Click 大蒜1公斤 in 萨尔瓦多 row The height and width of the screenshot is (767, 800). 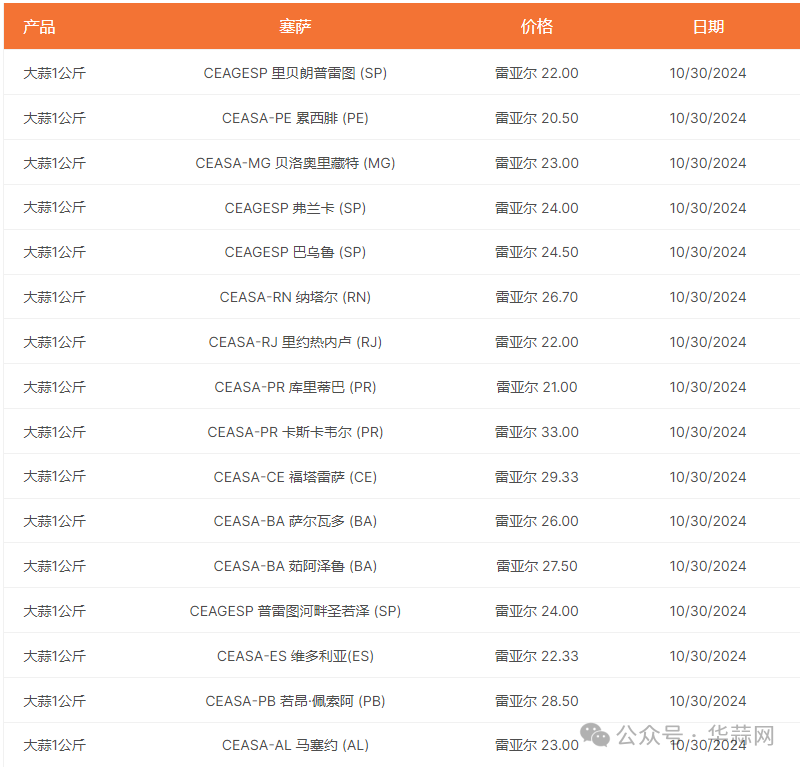point(55,521)
